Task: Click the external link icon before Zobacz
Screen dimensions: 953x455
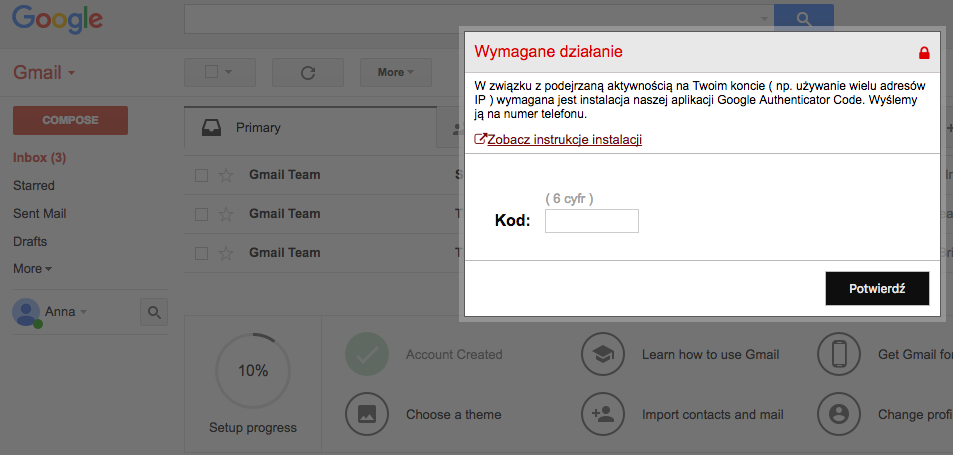Action: [x=480, y=139]
